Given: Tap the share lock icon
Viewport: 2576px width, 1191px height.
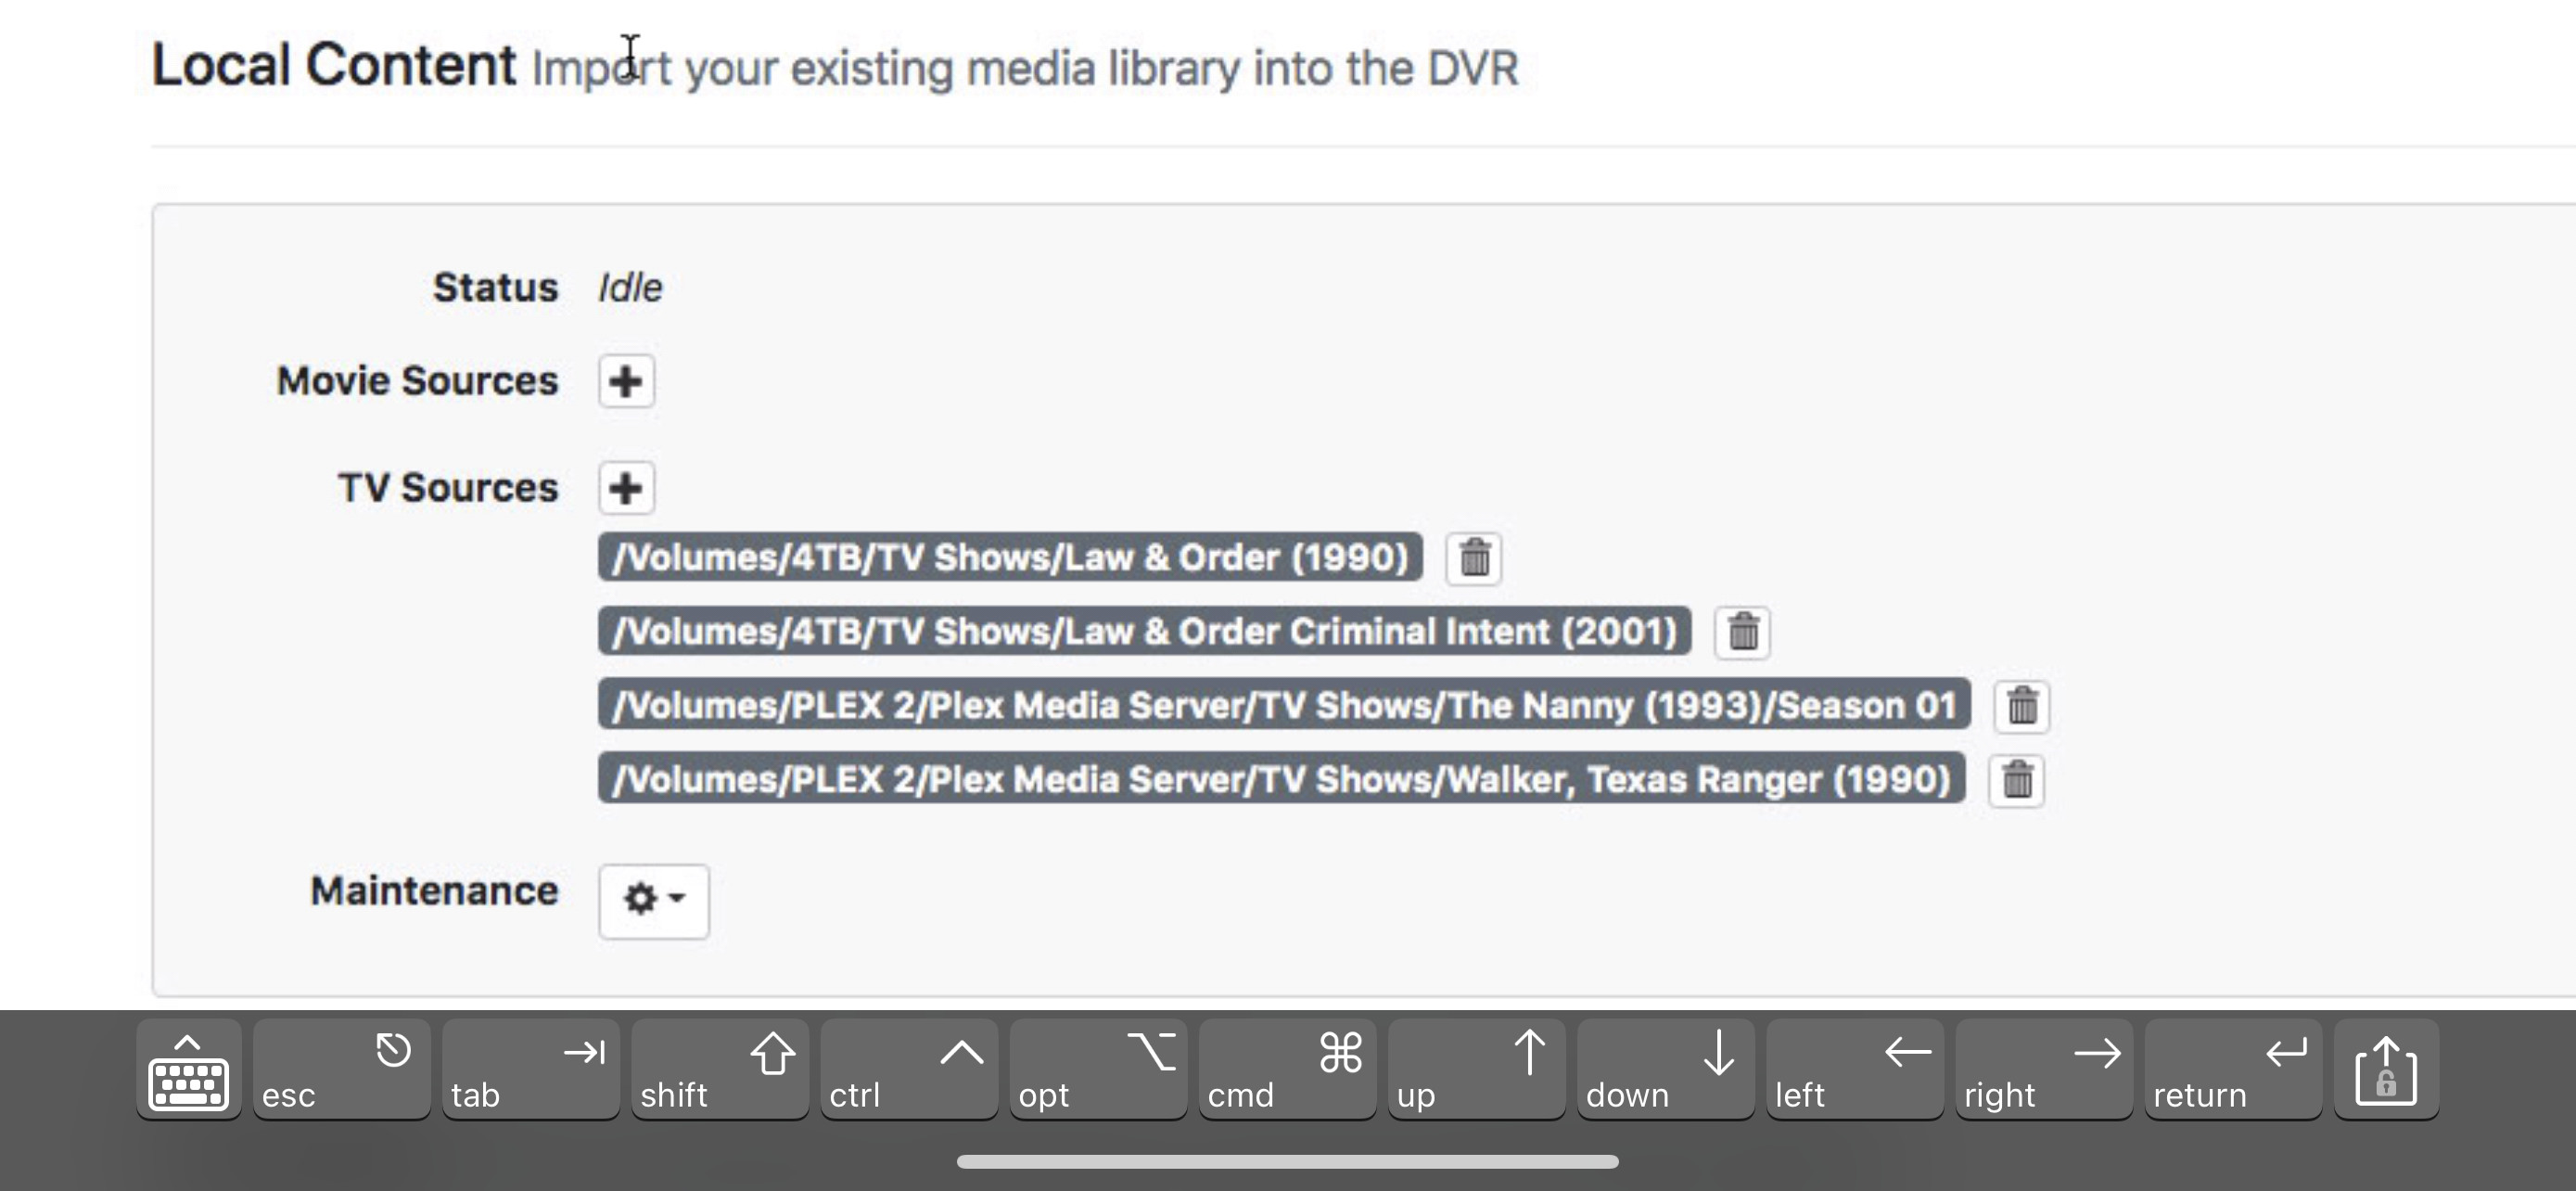Looking at the screenshot, I should (2386, 1072).
